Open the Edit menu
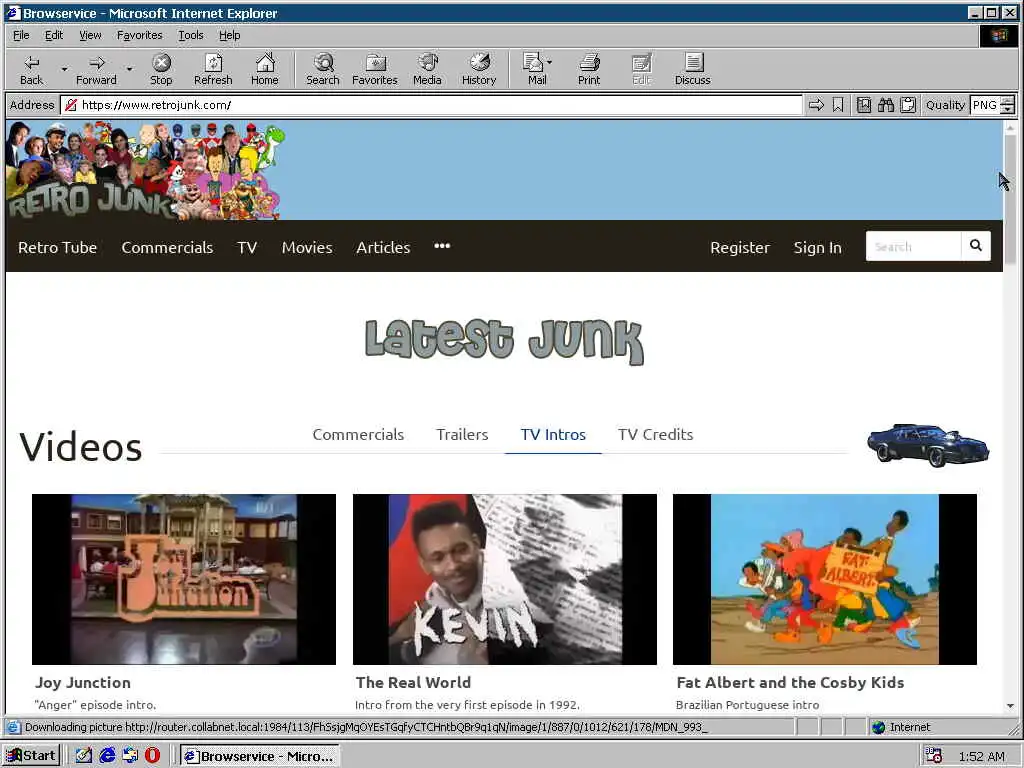1024x768 pixels. pos(54,35)
